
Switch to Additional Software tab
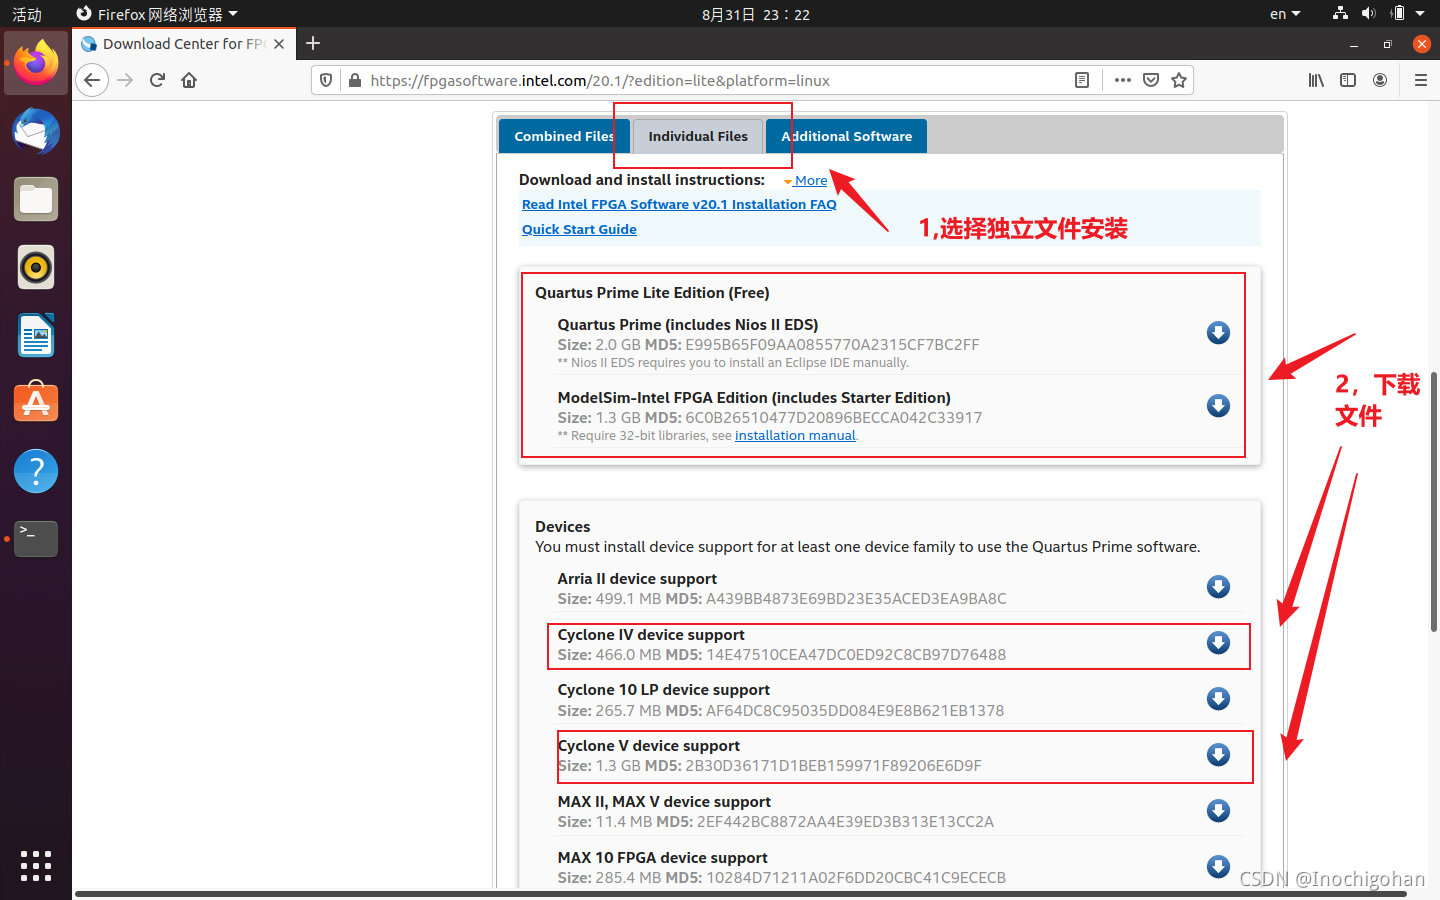tap(846, 136)
